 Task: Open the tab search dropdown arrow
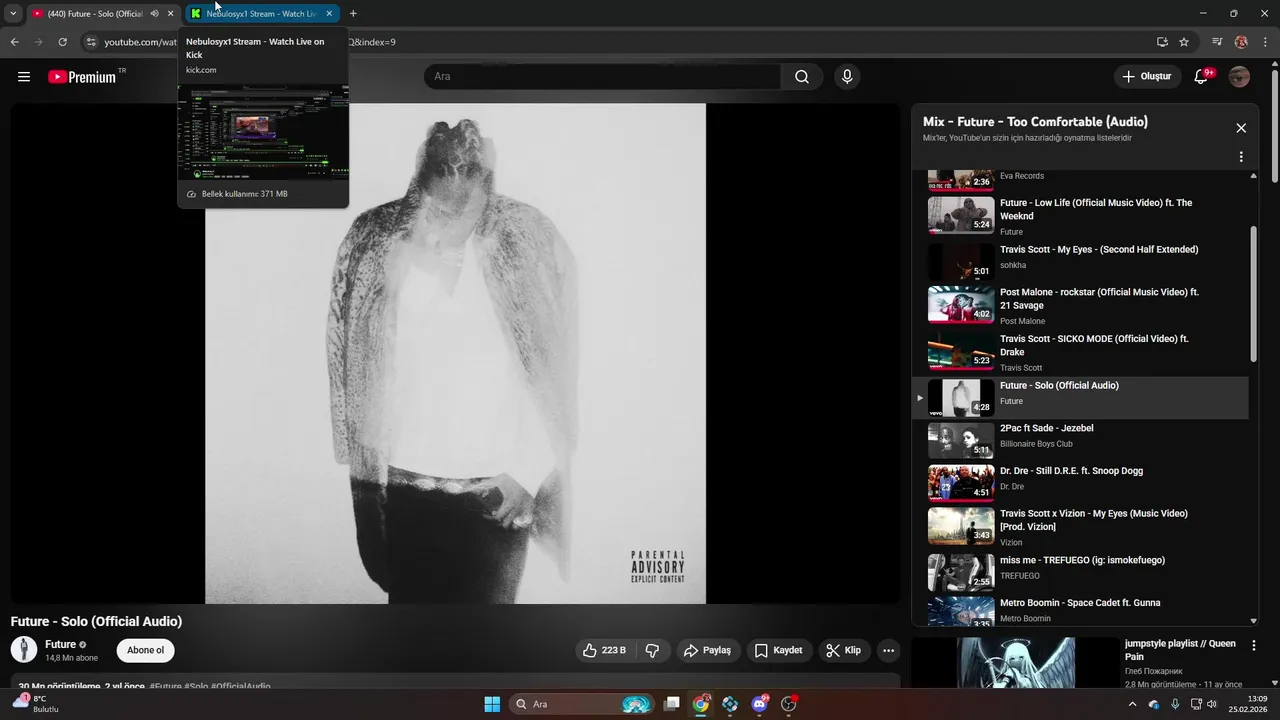click(13, 14)
